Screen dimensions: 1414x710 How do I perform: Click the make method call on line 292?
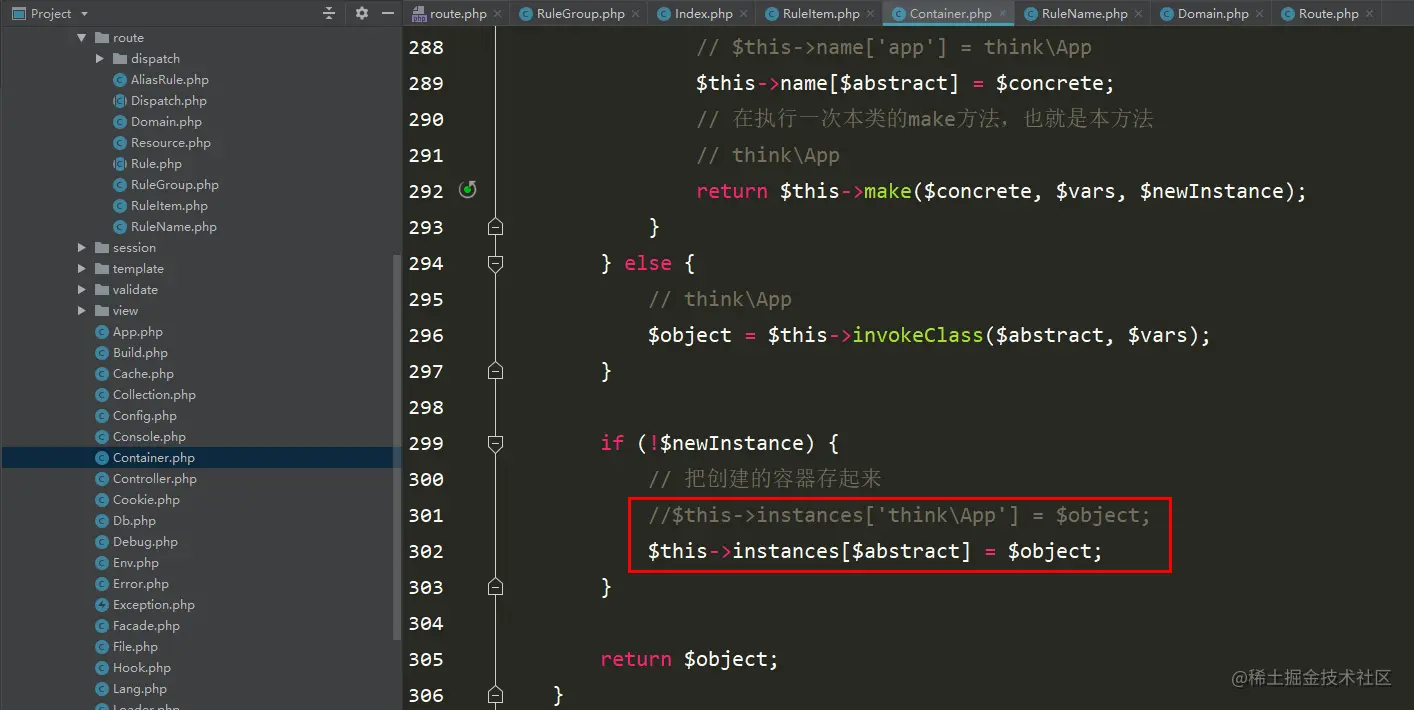click(x=887, y=191)
